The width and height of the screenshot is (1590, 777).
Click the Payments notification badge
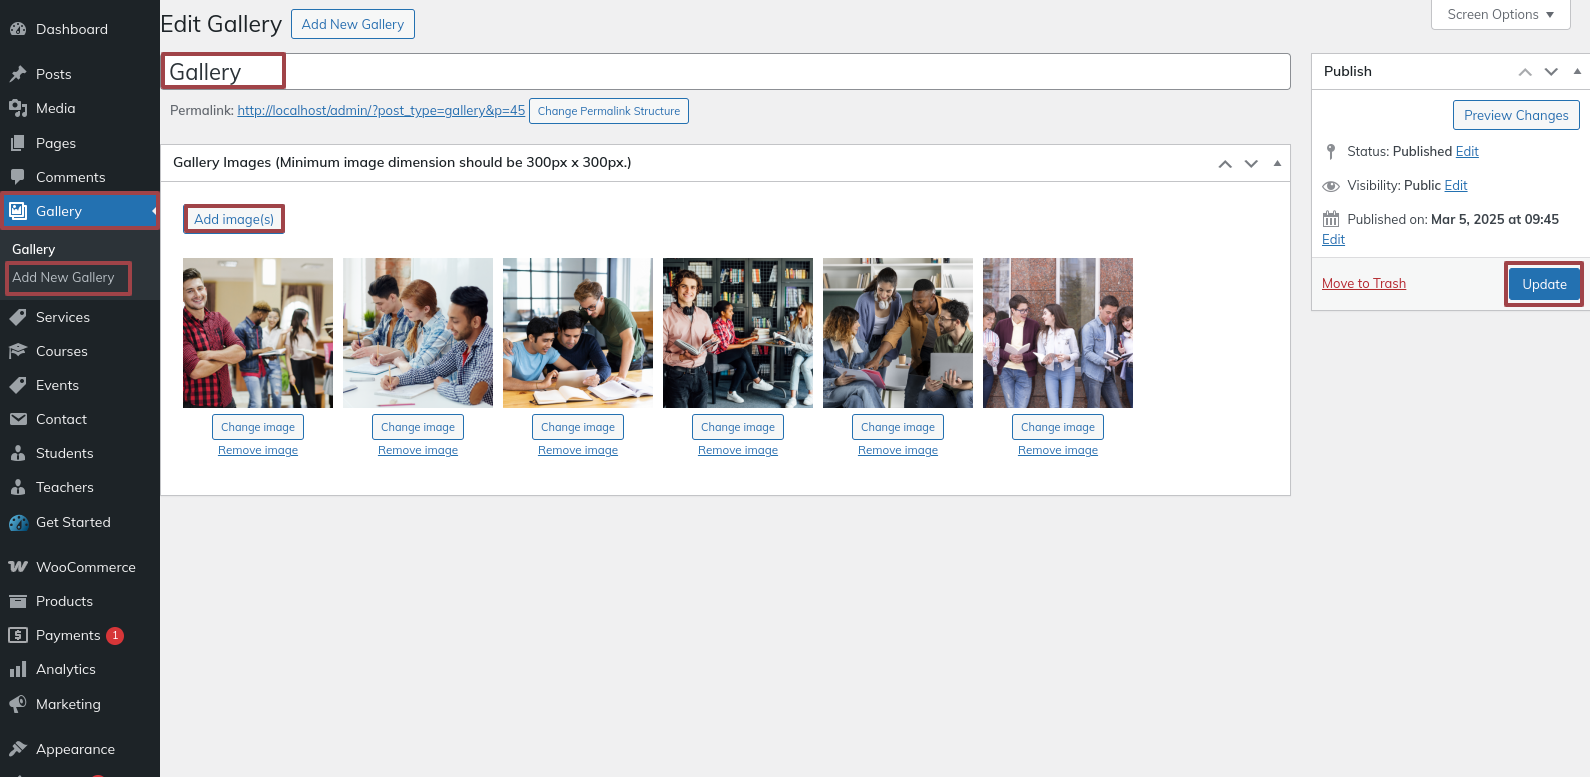pos(115,635)
